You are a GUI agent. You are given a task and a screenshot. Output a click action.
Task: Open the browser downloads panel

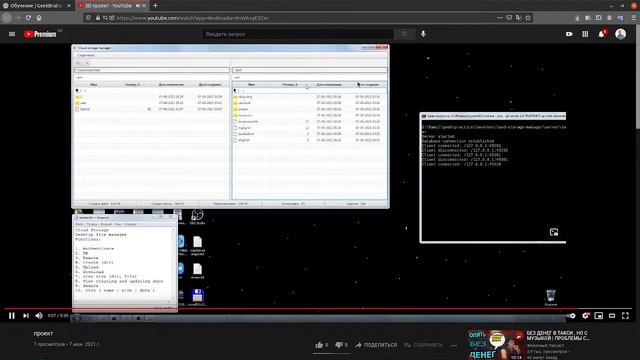tap(577, 18)
